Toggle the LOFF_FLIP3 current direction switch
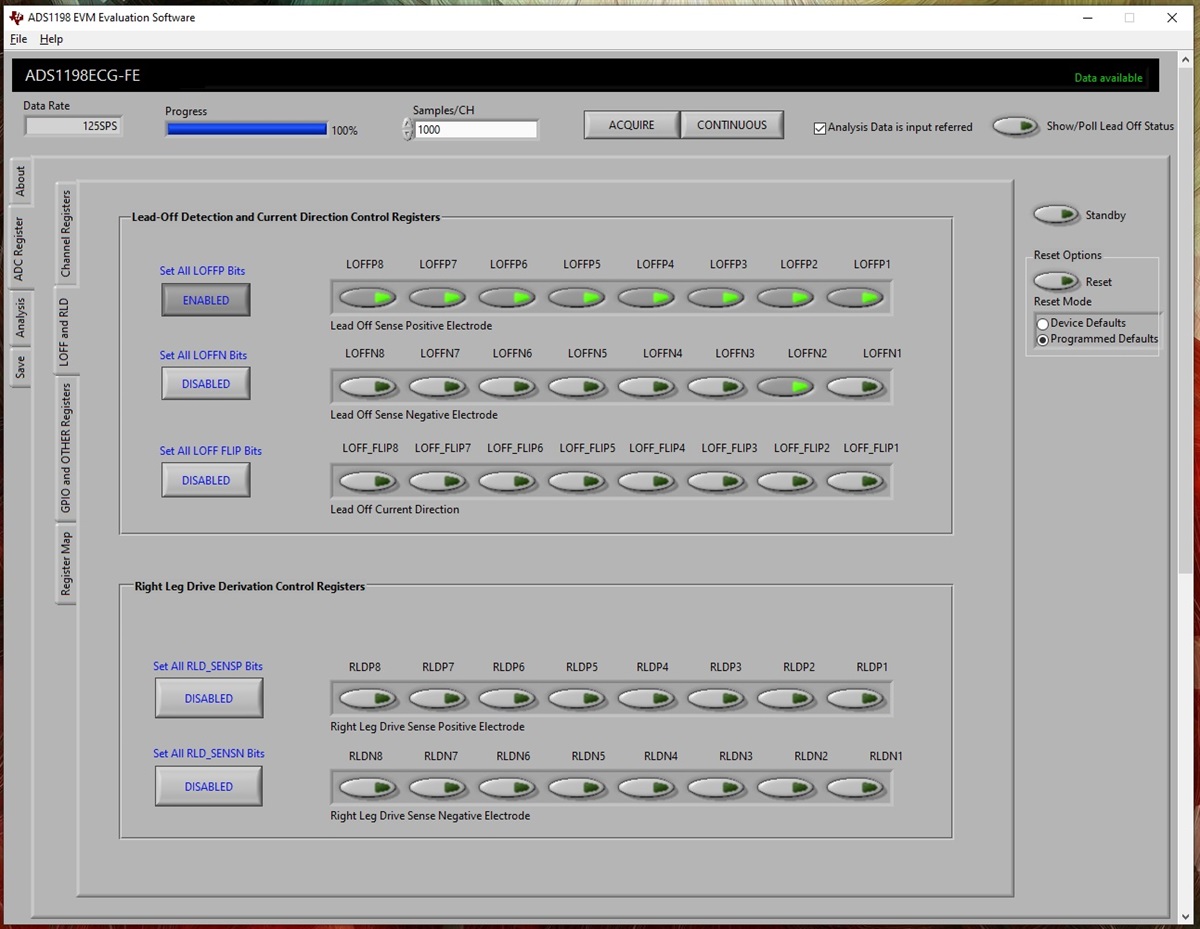The width and height of the screenshot is (1200, 929). pyautogui.click(x=716, y=481)
